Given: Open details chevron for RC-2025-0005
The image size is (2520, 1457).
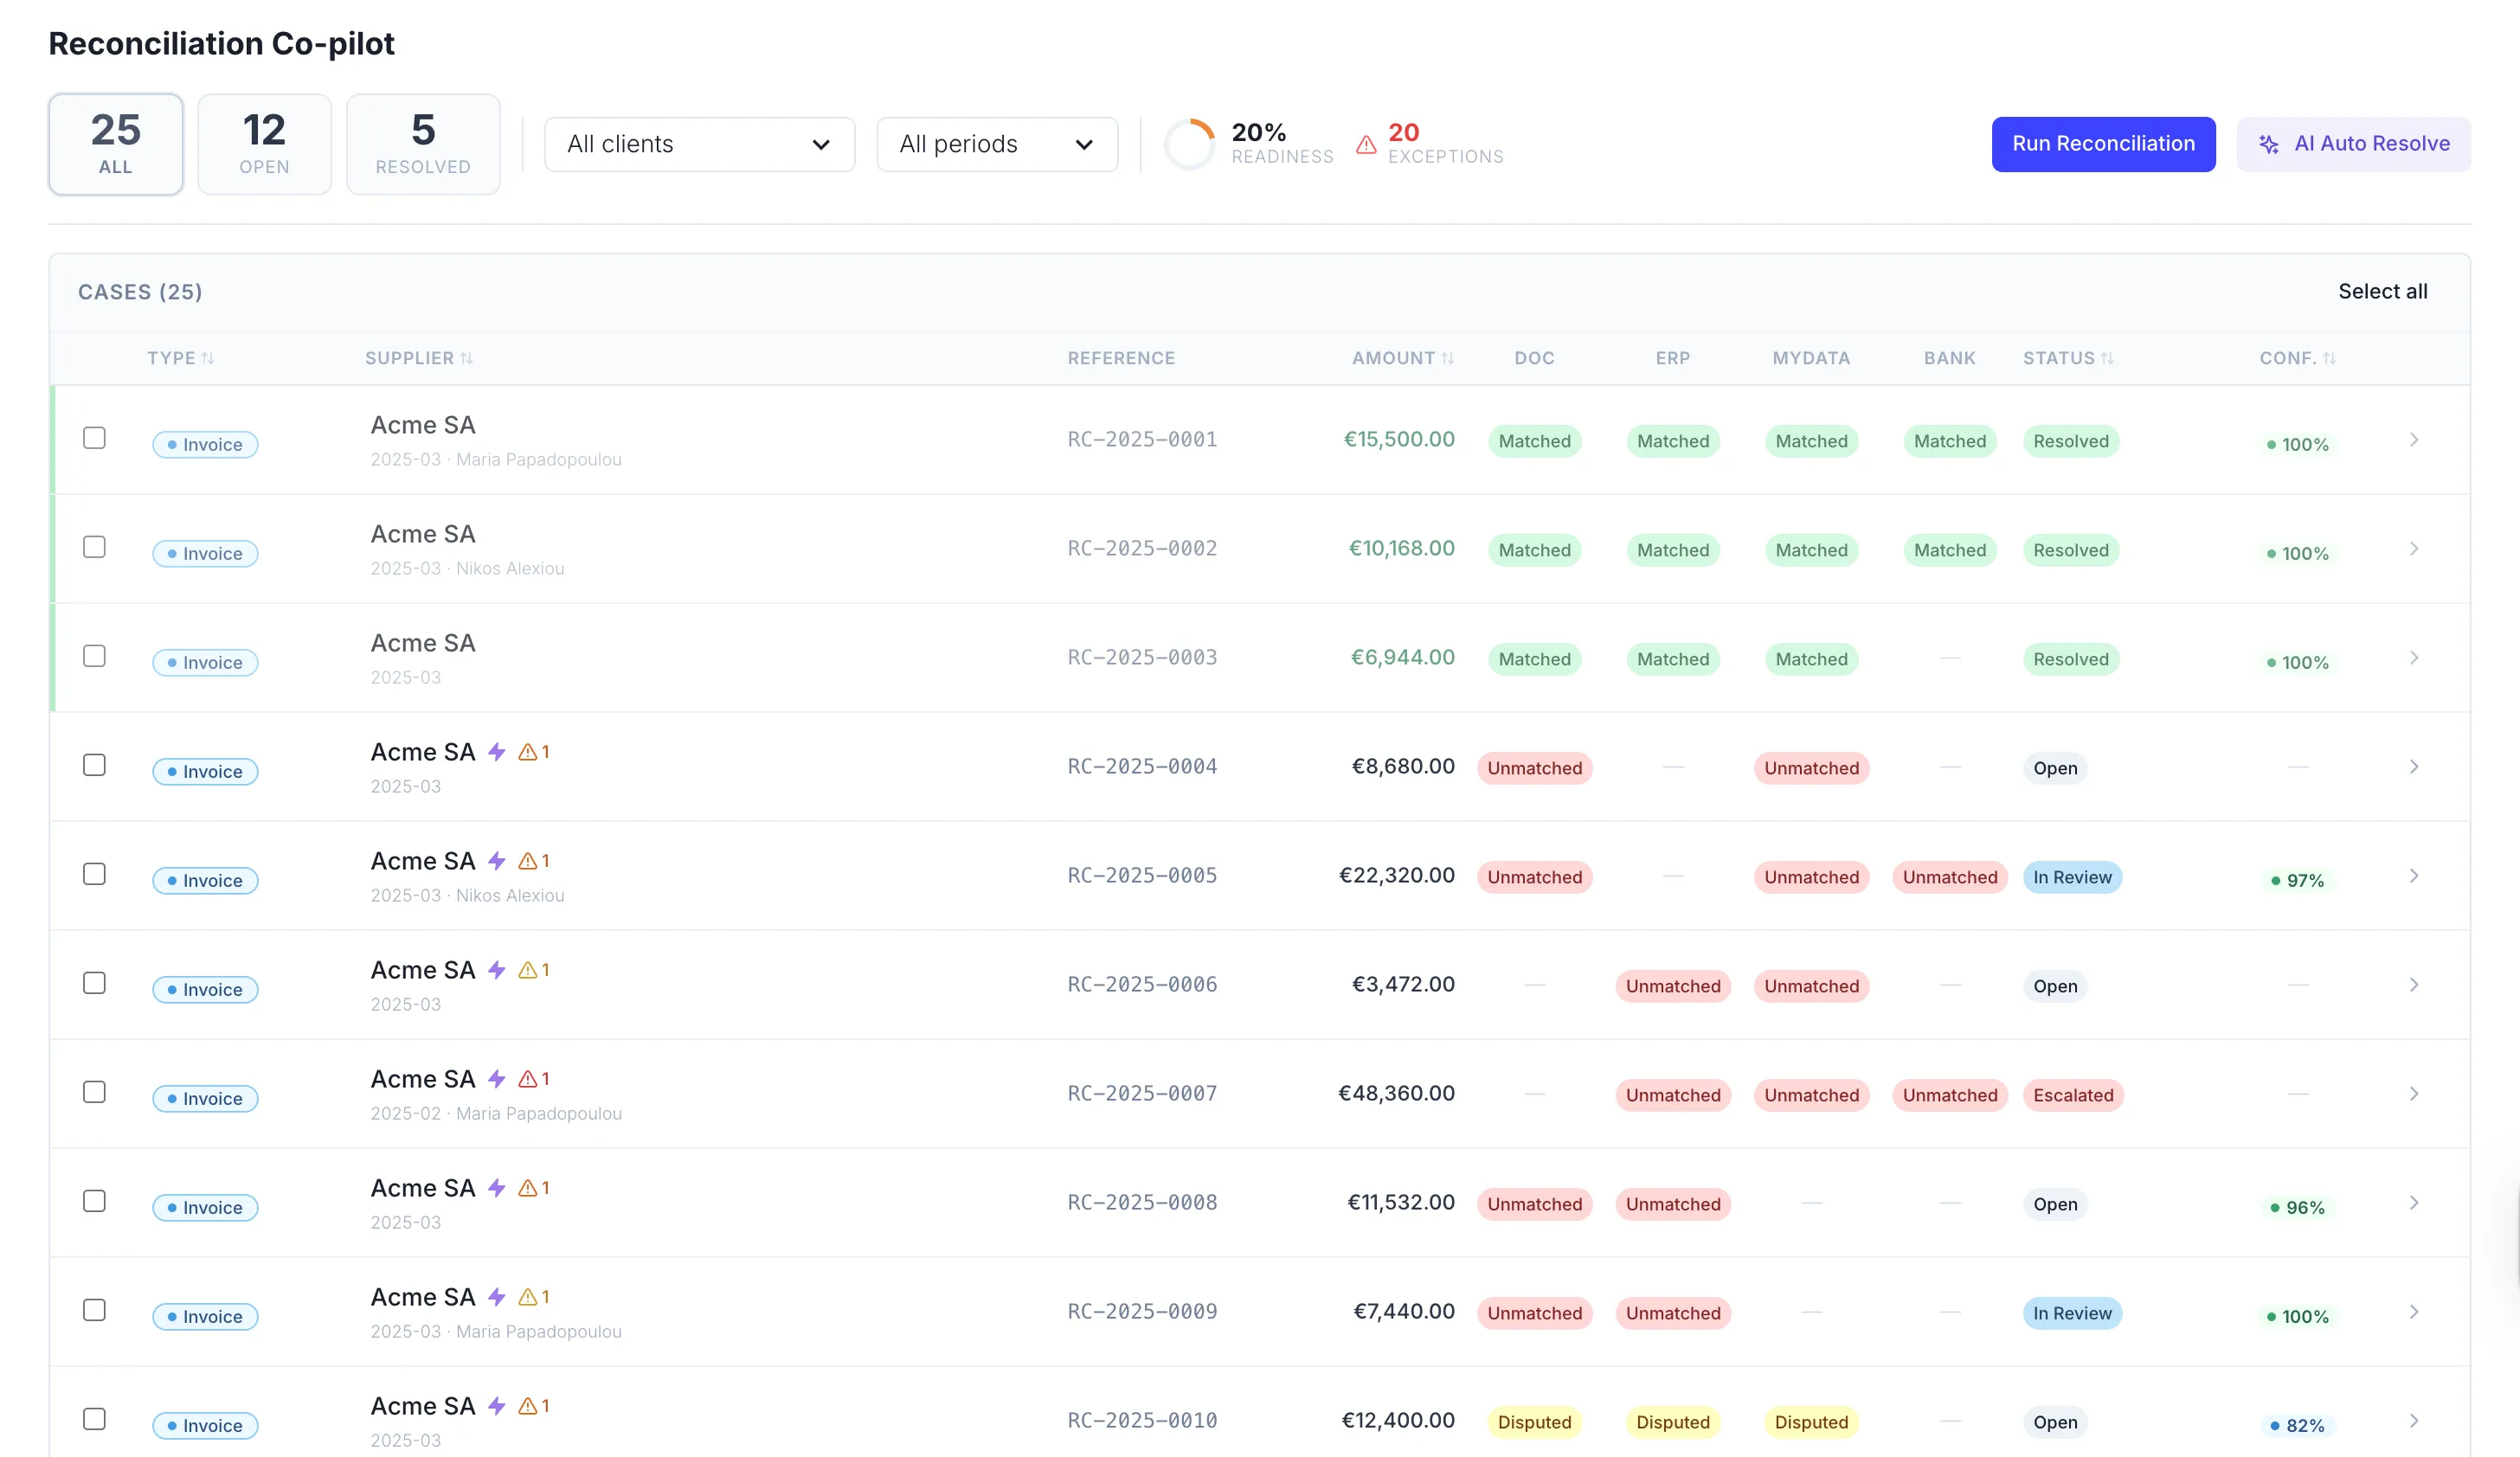Looking at the screenshot, I should (x=2413, y=876).
